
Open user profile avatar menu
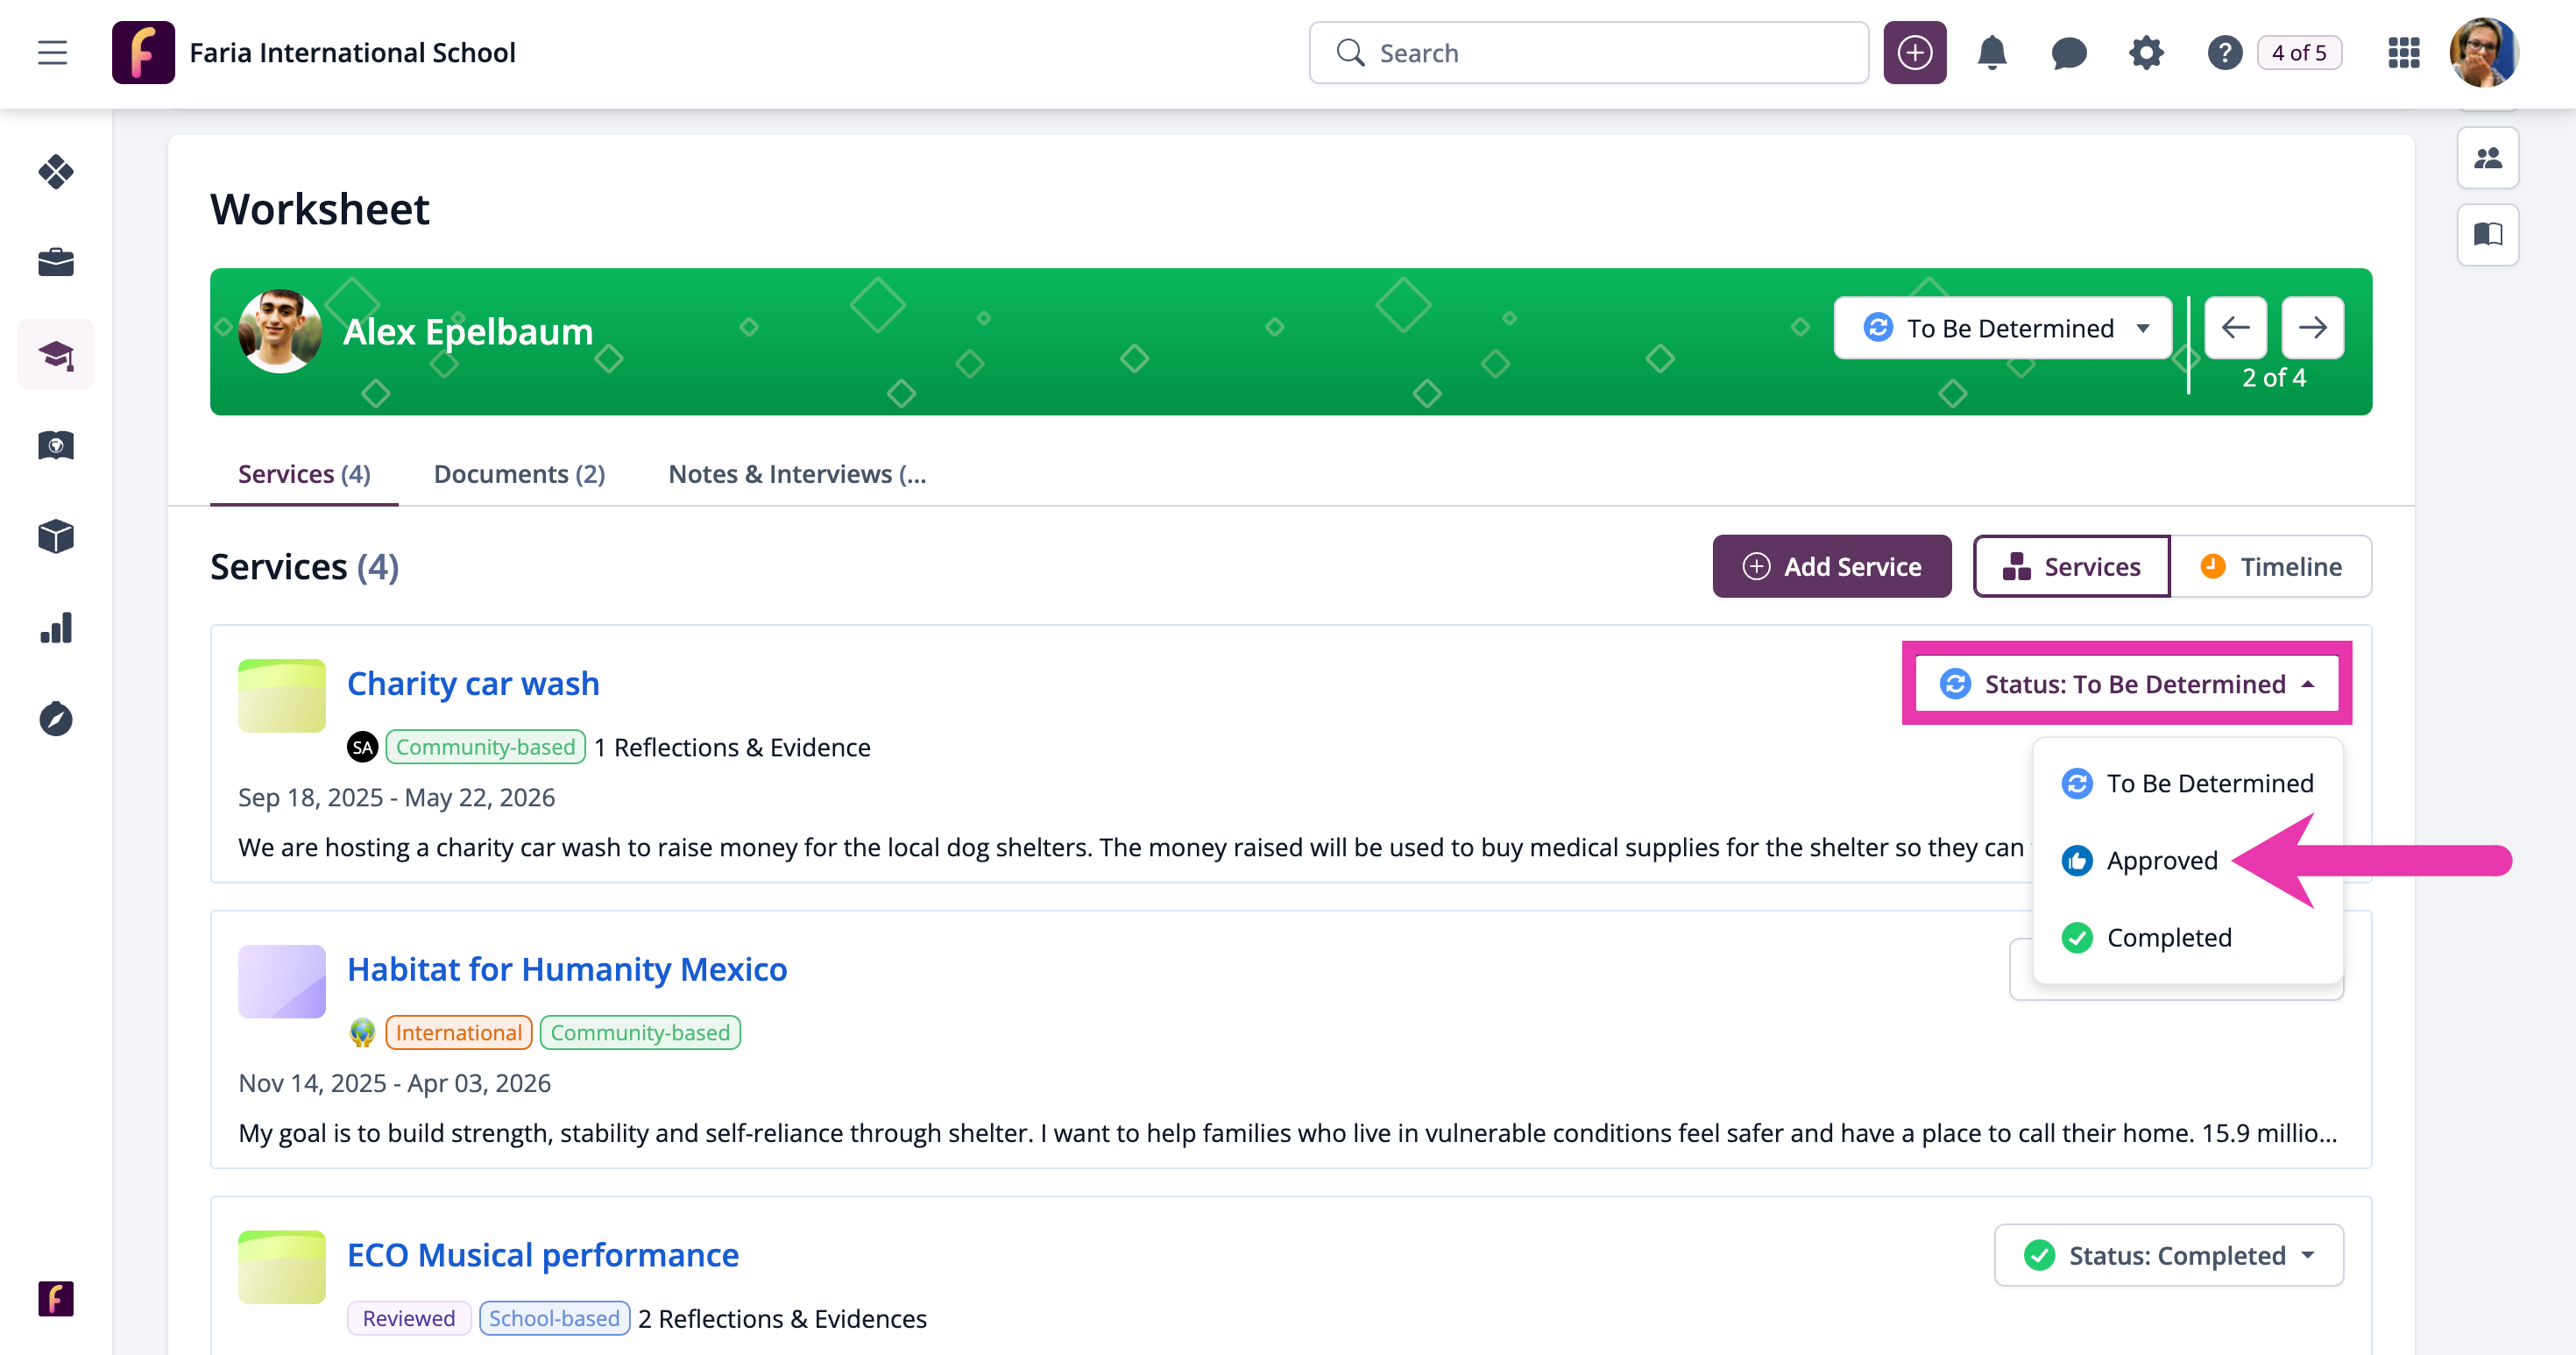(x=2483, y=52)
